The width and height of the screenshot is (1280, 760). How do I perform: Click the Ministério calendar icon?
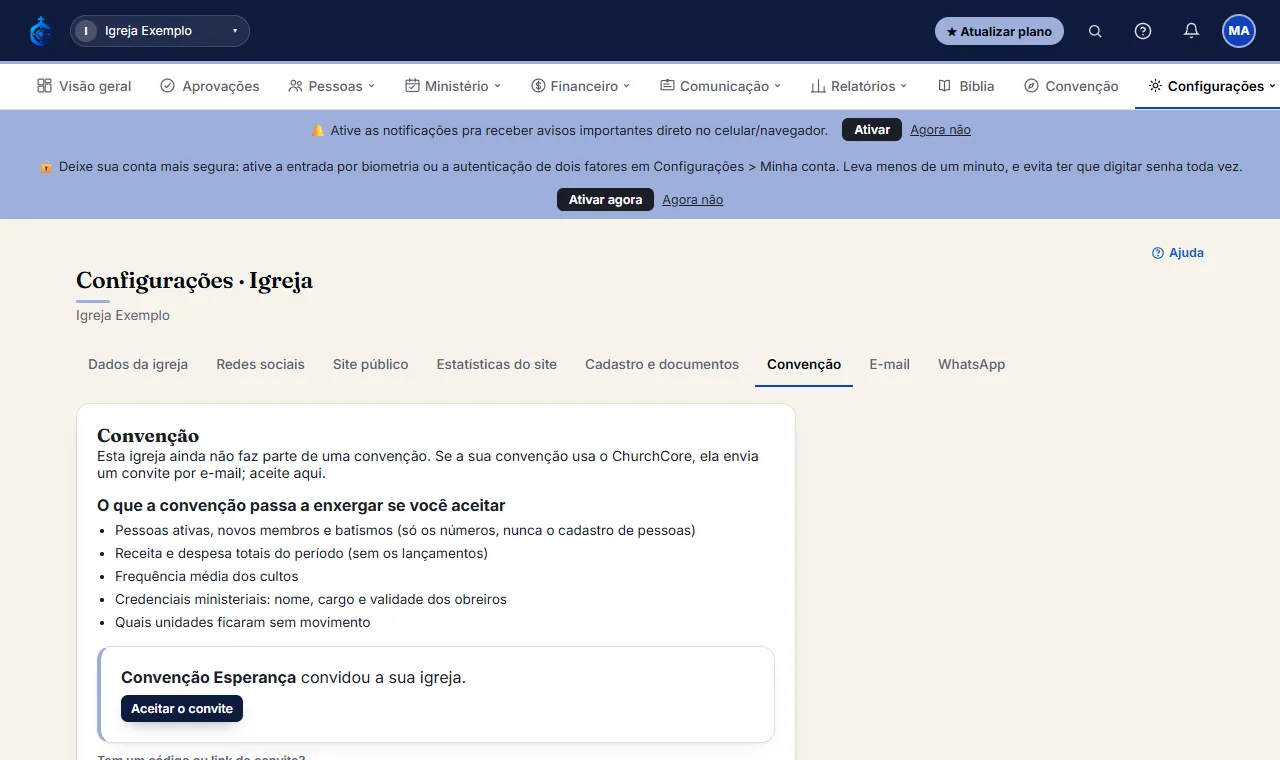[412, 86]
